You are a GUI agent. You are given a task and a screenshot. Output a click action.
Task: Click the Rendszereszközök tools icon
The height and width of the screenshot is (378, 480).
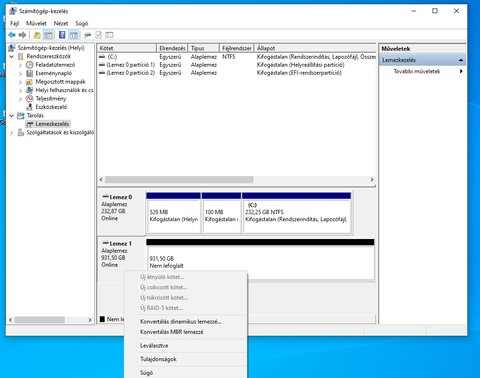(x=21, y=56)
